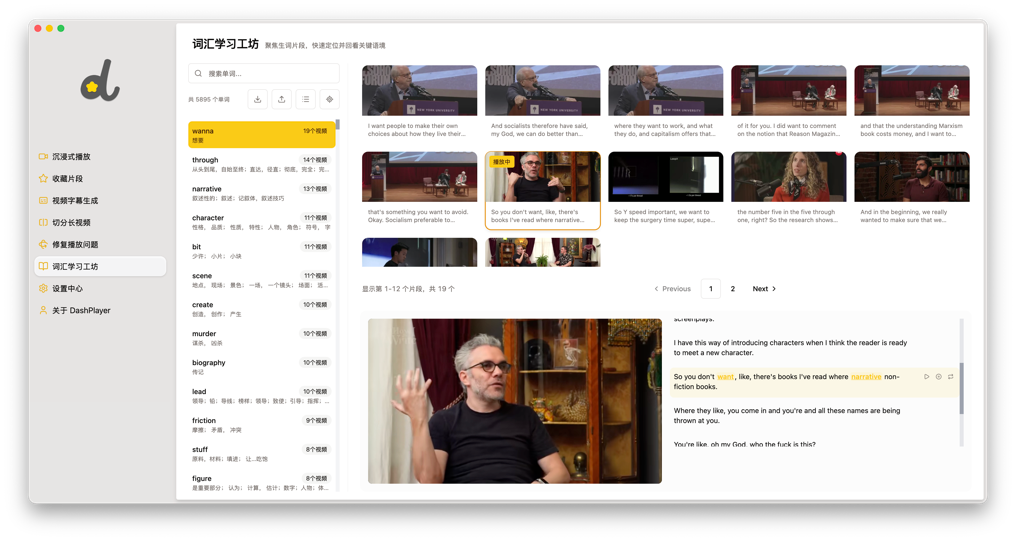
Task: Click subtitle 'Where they like, you come in'
Action: tap(787, 415)
